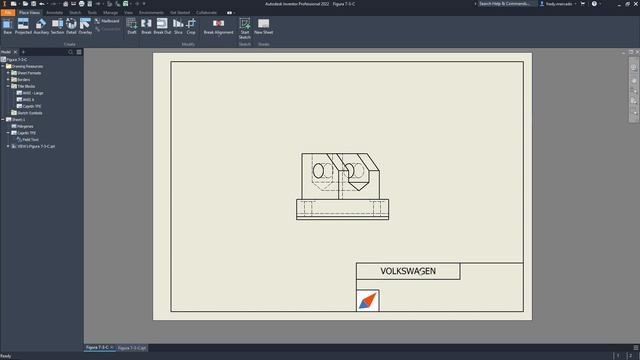Click the Home icon in quick access toolbar

[65, 4]
